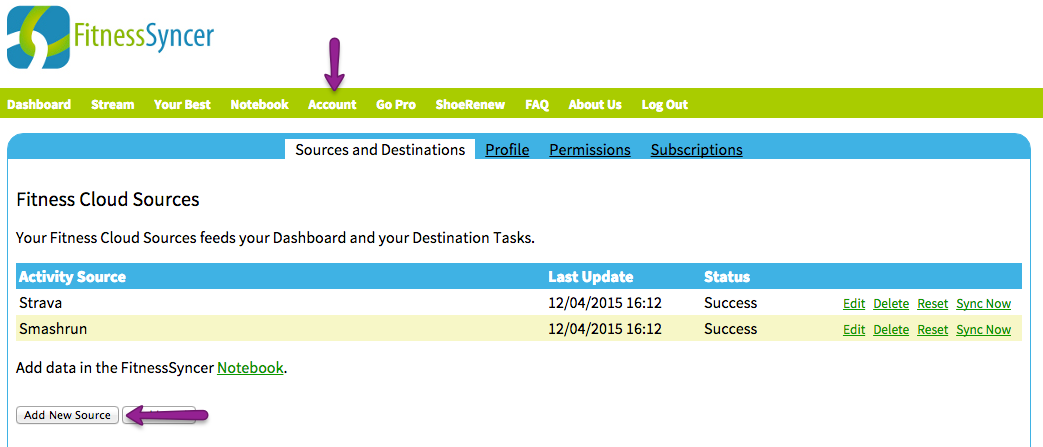This screenshot has width=1043, height=447.
Task: Sync Now the Smashrun source
Action: pyautogui.click(x=983, y=329)
